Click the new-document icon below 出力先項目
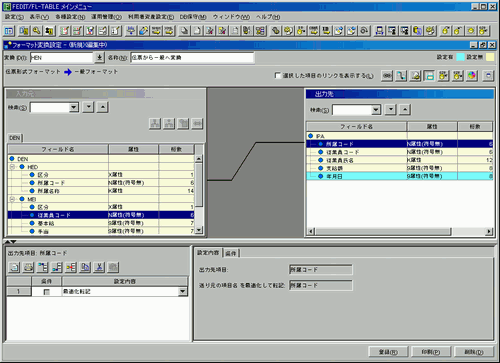 click(x=14, y=267)
